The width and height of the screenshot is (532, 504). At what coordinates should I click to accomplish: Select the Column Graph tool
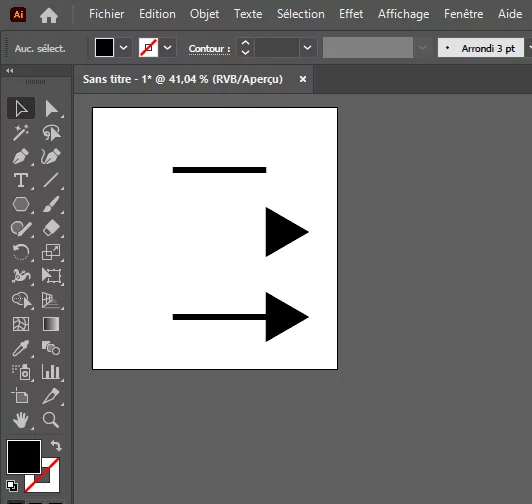click(x=51, y=372)
